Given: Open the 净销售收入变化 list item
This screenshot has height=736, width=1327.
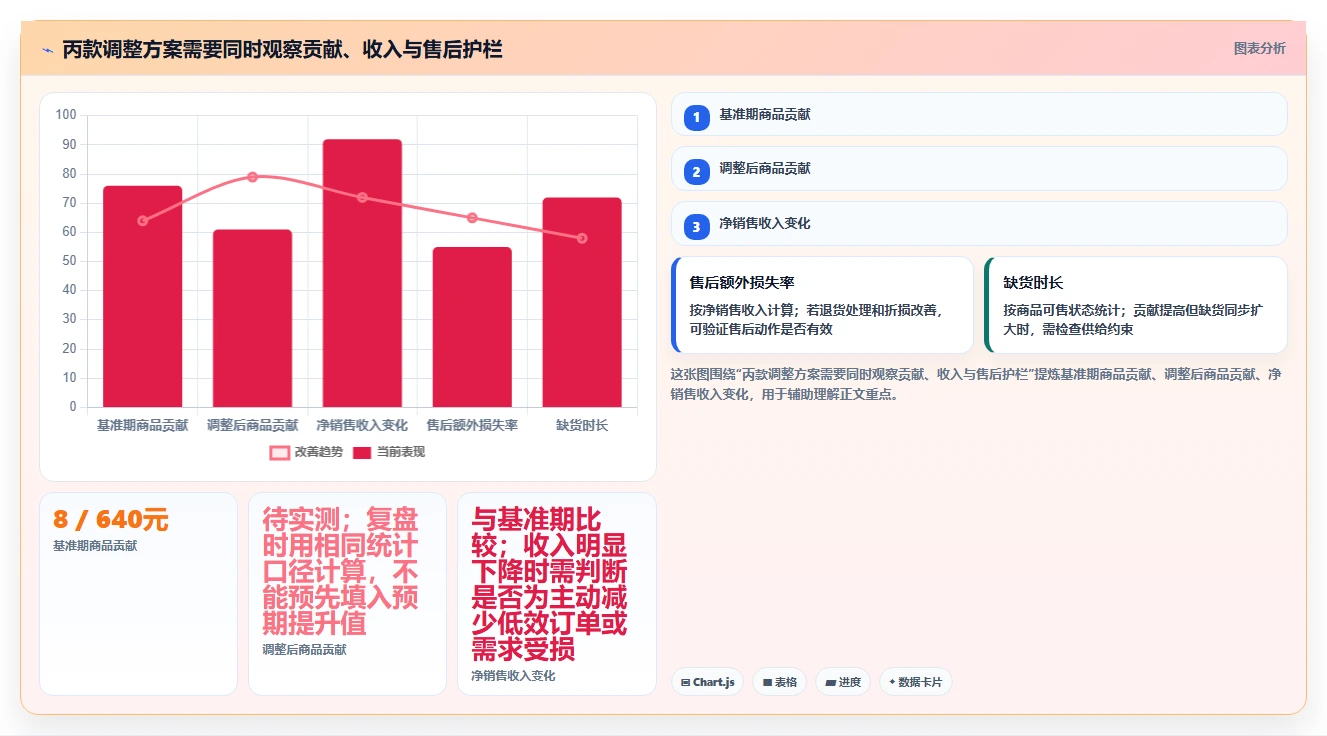Looking at the screenshot, I should click(979, 223).
